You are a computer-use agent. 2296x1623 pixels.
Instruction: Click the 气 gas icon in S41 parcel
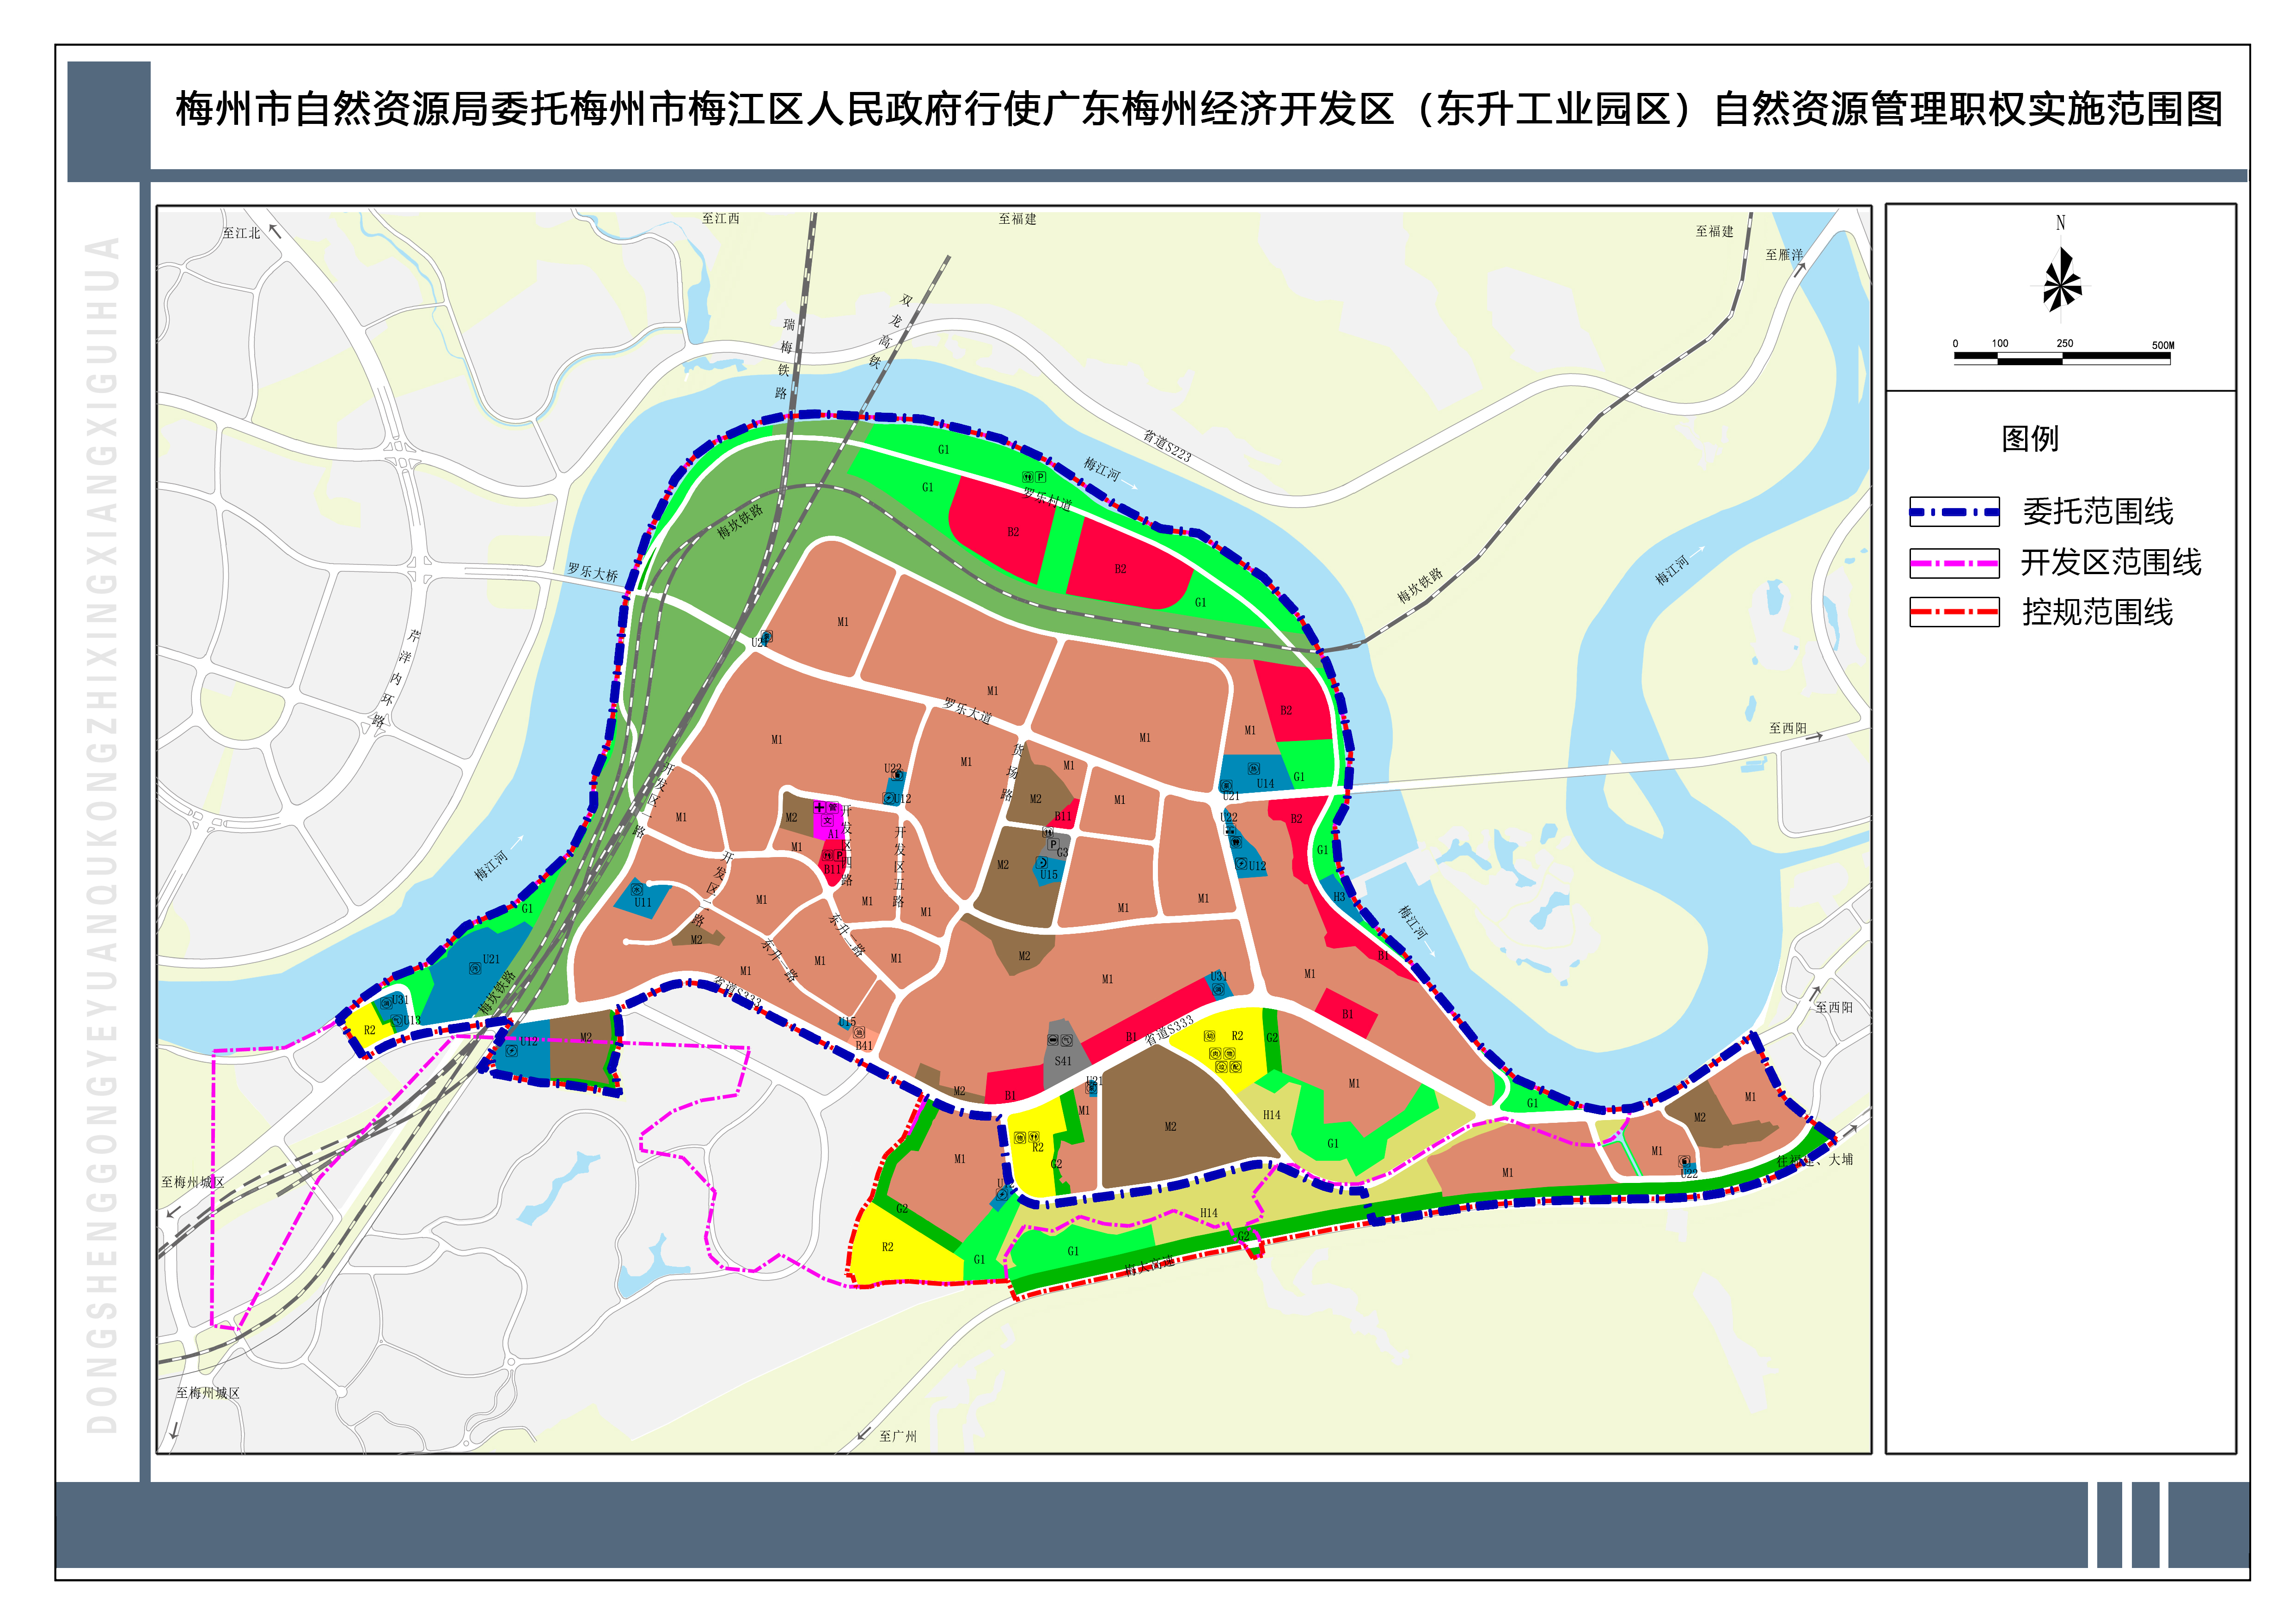(1067, 1040)
